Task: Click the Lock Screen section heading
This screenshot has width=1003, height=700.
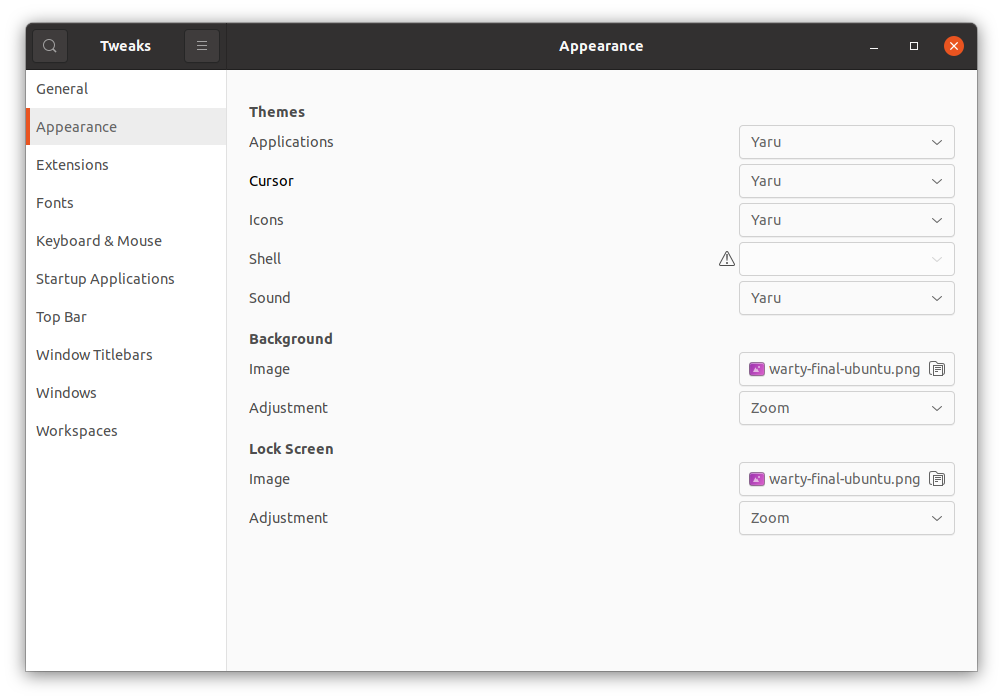Action: (291, 449)
